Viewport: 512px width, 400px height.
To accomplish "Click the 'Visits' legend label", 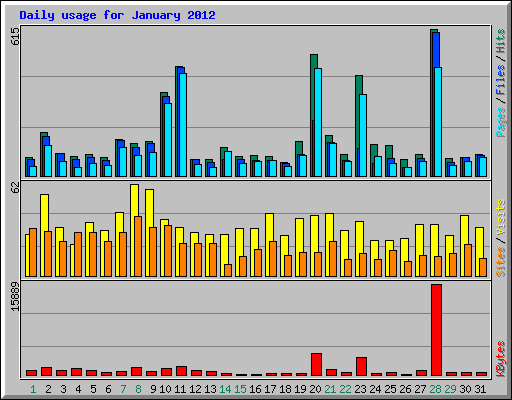I will (500, 218).
